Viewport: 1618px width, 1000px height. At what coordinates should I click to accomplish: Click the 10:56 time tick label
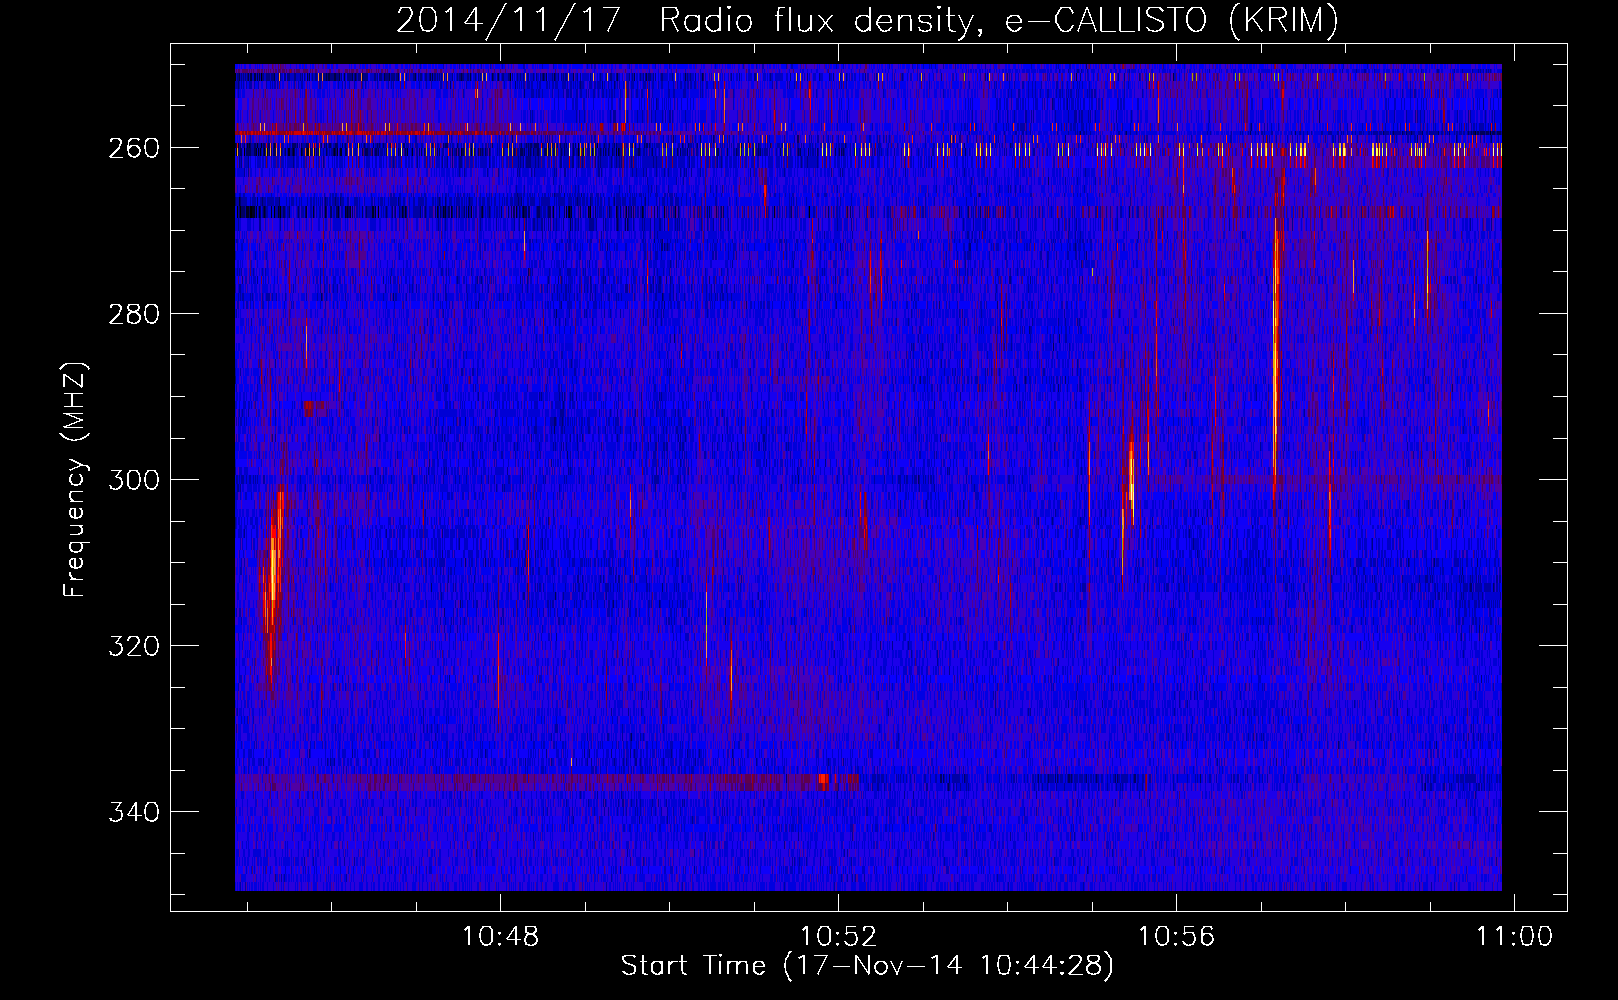1177,936
